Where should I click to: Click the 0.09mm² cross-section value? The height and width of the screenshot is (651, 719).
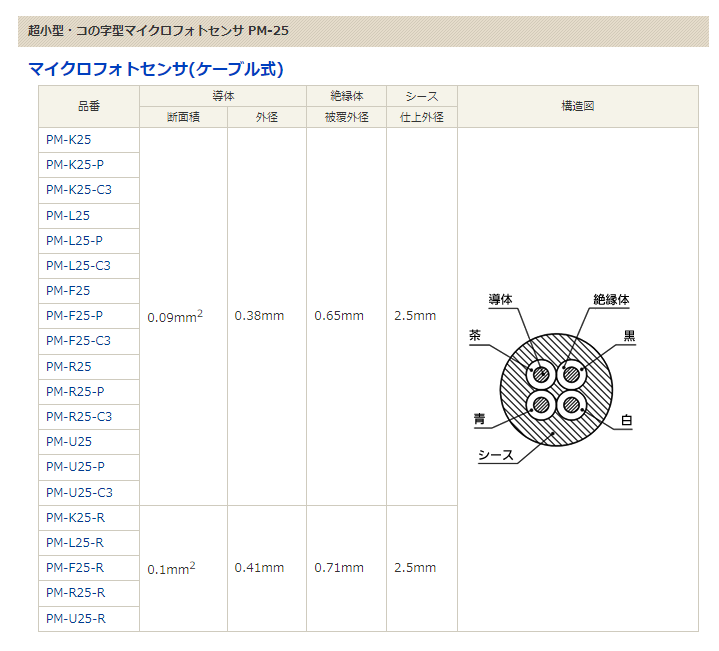click(175, 316)
